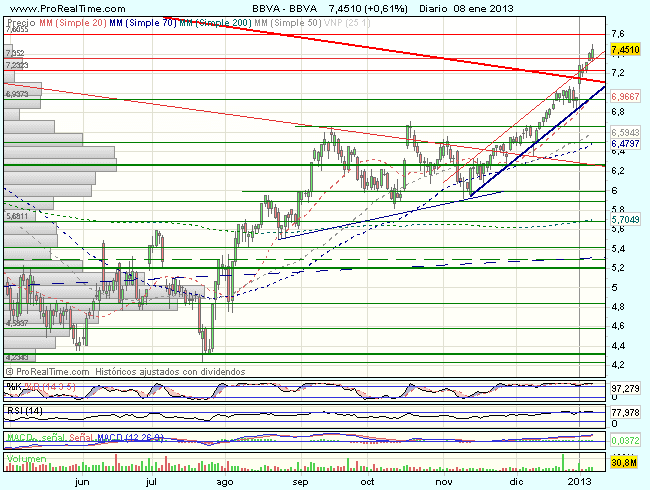Click the oct month label on axis

[x=367, y=482]
